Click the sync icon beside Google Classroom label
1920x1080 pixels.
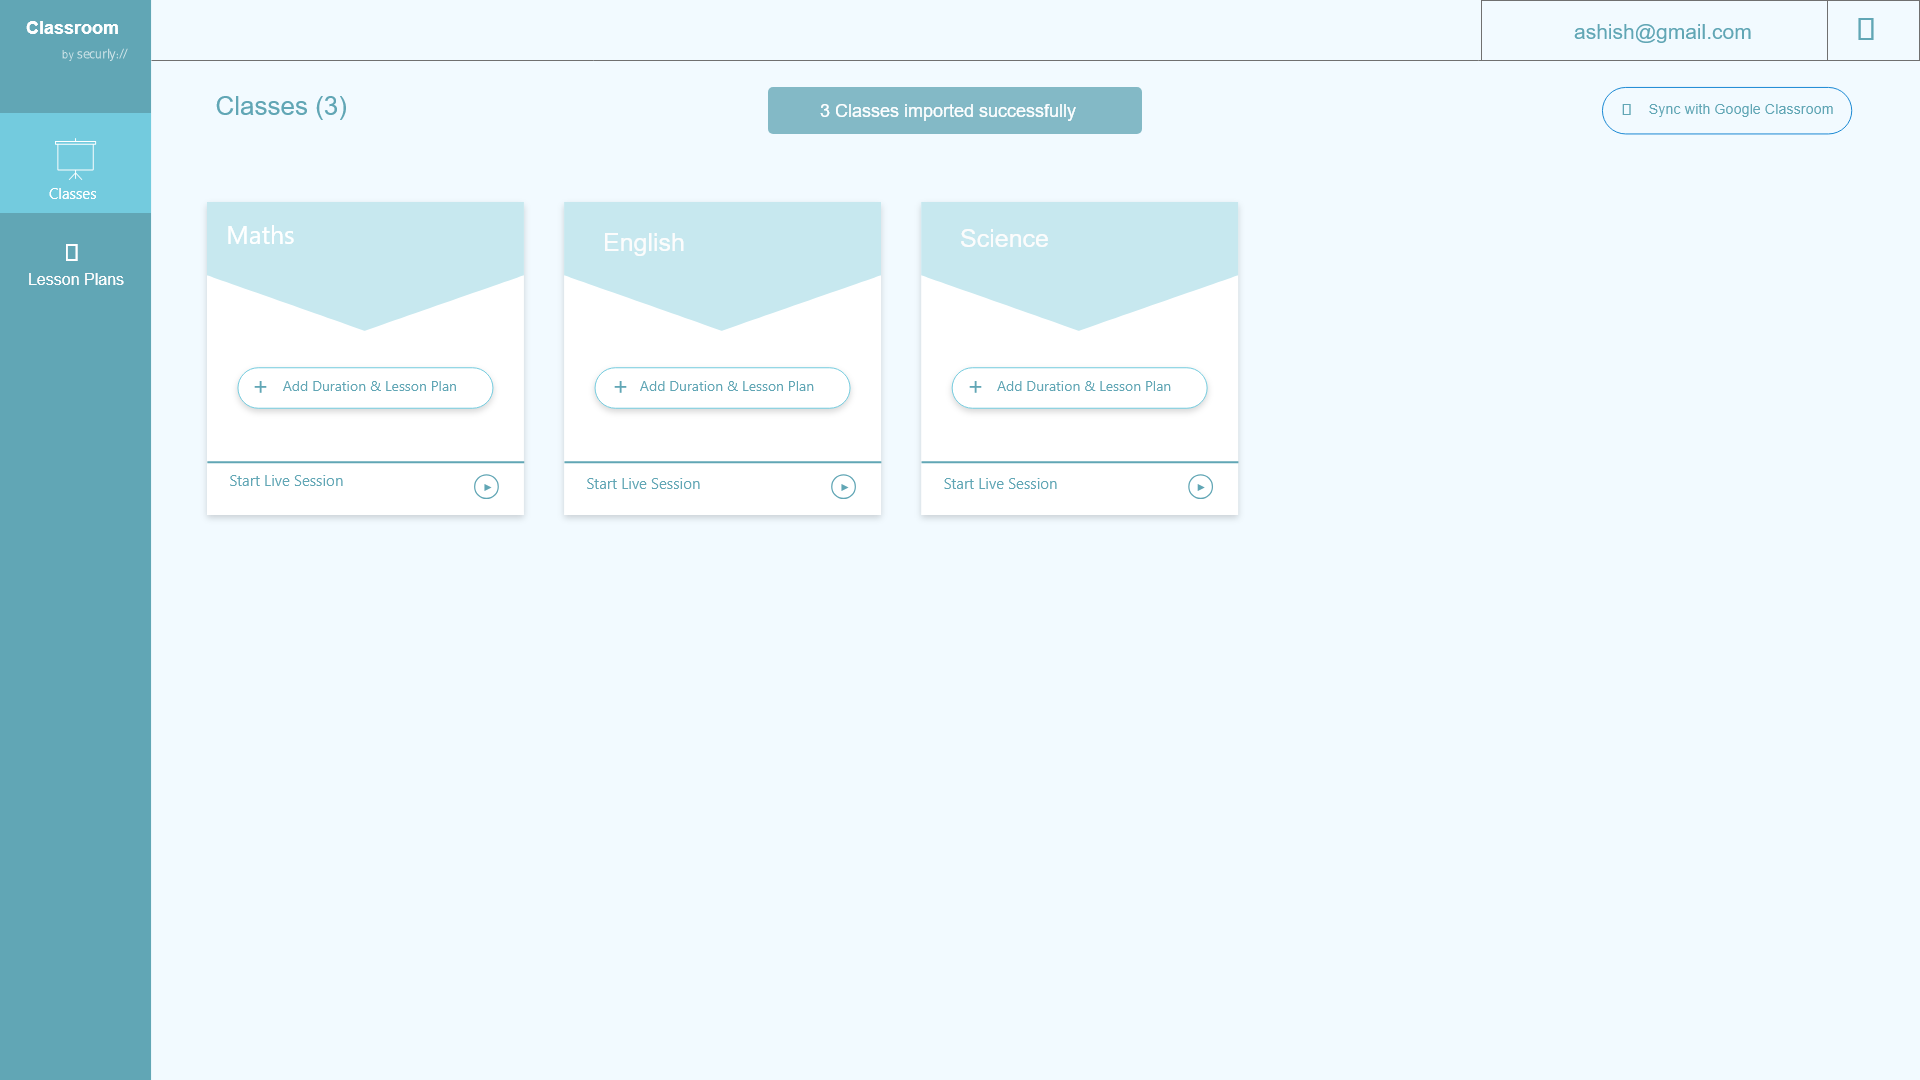[1628, 109]
